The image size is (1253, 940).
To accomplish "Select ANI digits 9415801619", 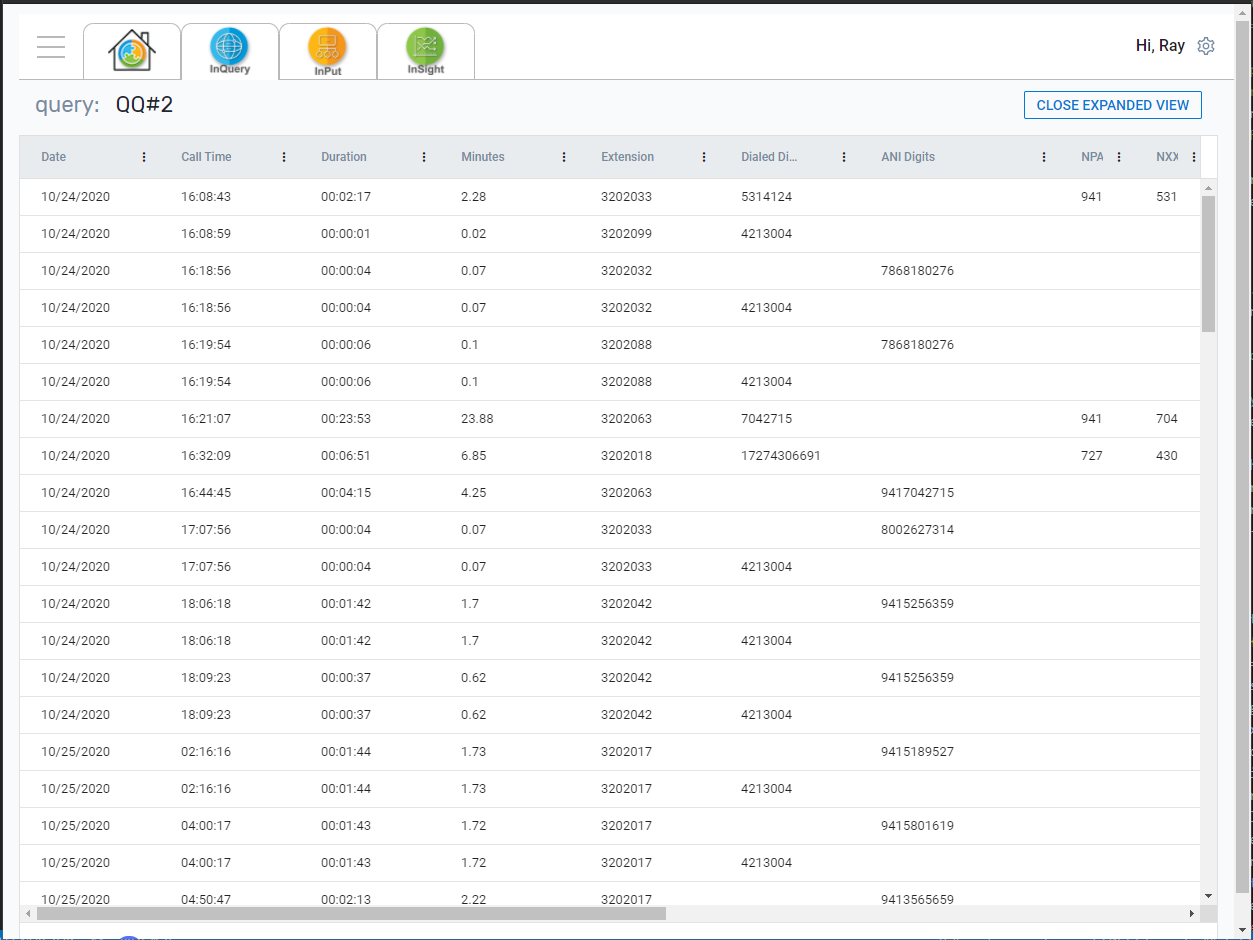I will pos(917,826).
